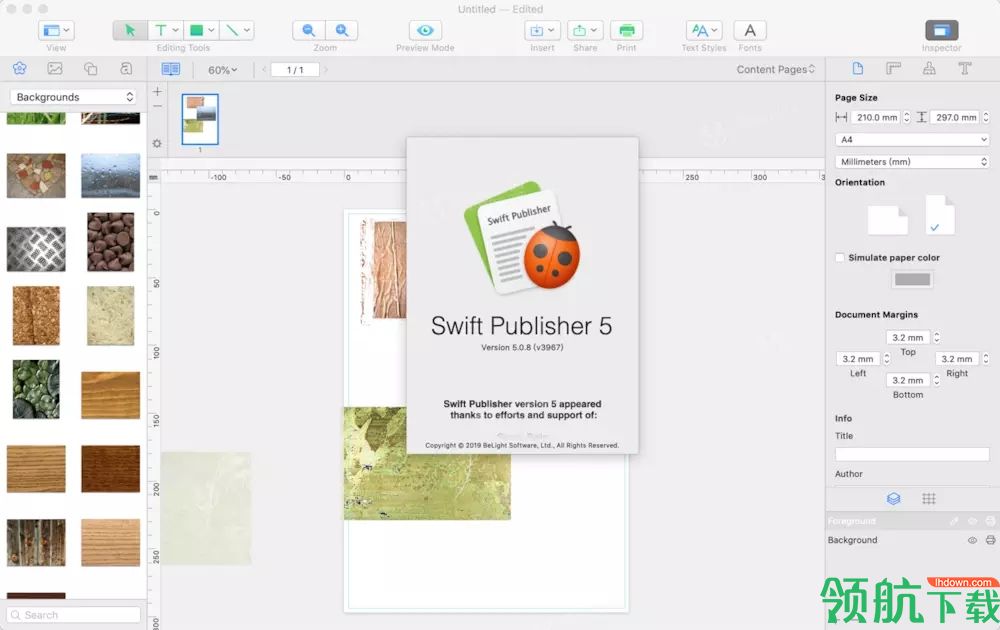Show the grid options icon in inspector
Image resolution: width=1000 pixels, height=630 pixels.
(929, 499)
